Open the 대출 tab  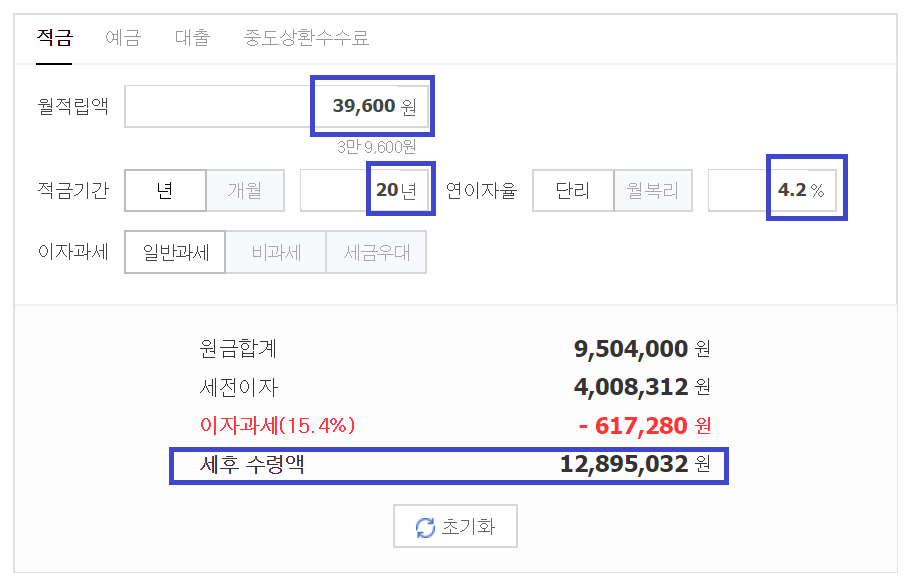tap(193, 38)
